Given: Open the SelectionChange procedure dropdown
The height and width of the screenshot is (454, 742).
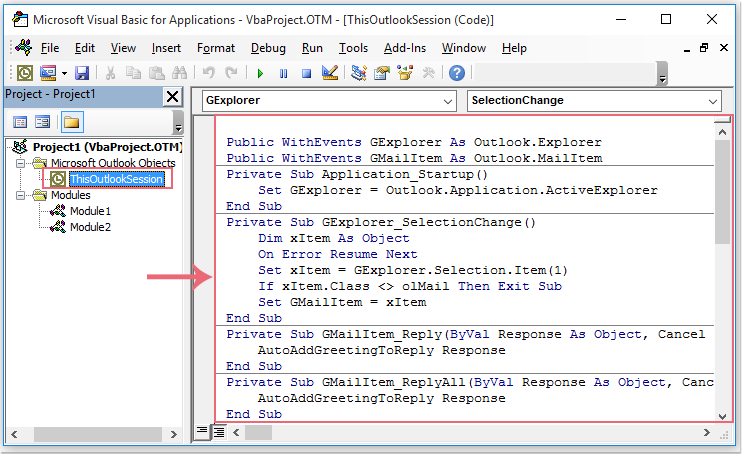Looking at the screenshot, I should pos(712,101).
